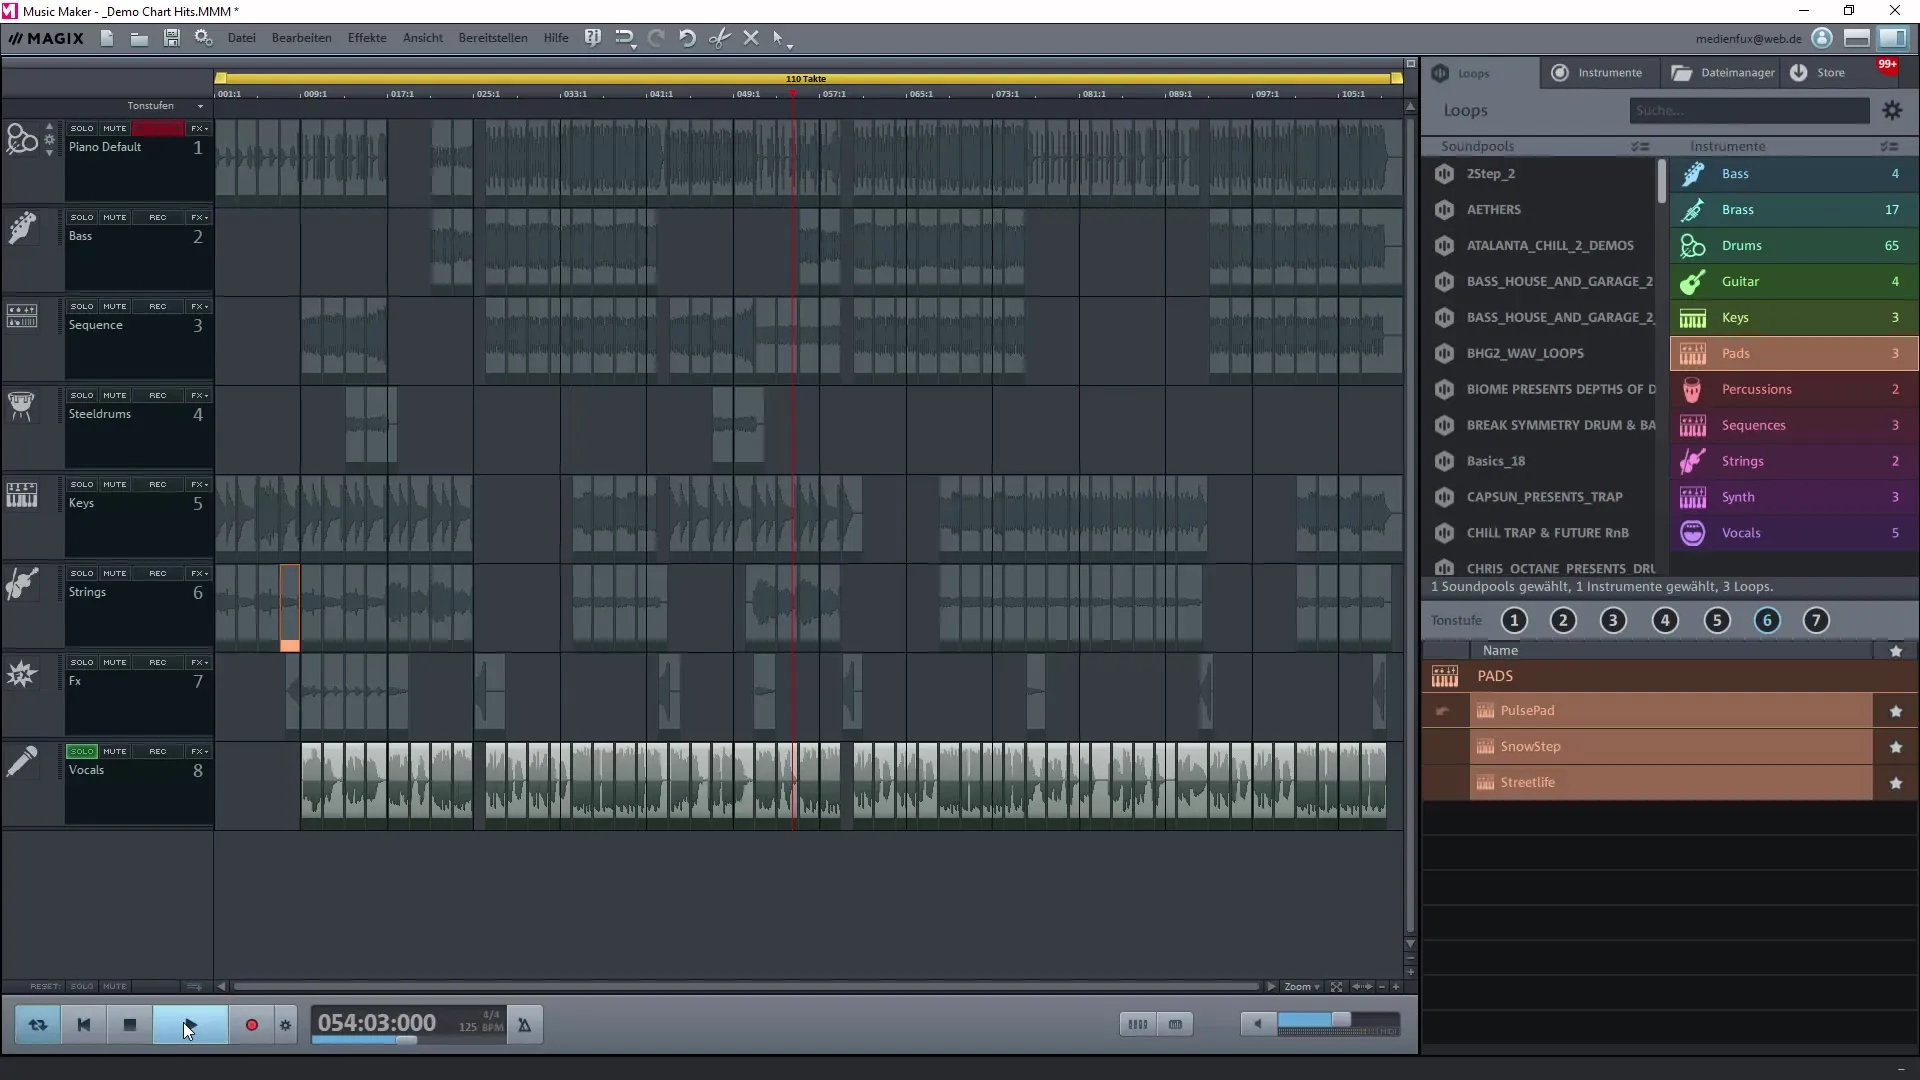Open the Datei menu
1920x1080 pixels.
[241, 38]
